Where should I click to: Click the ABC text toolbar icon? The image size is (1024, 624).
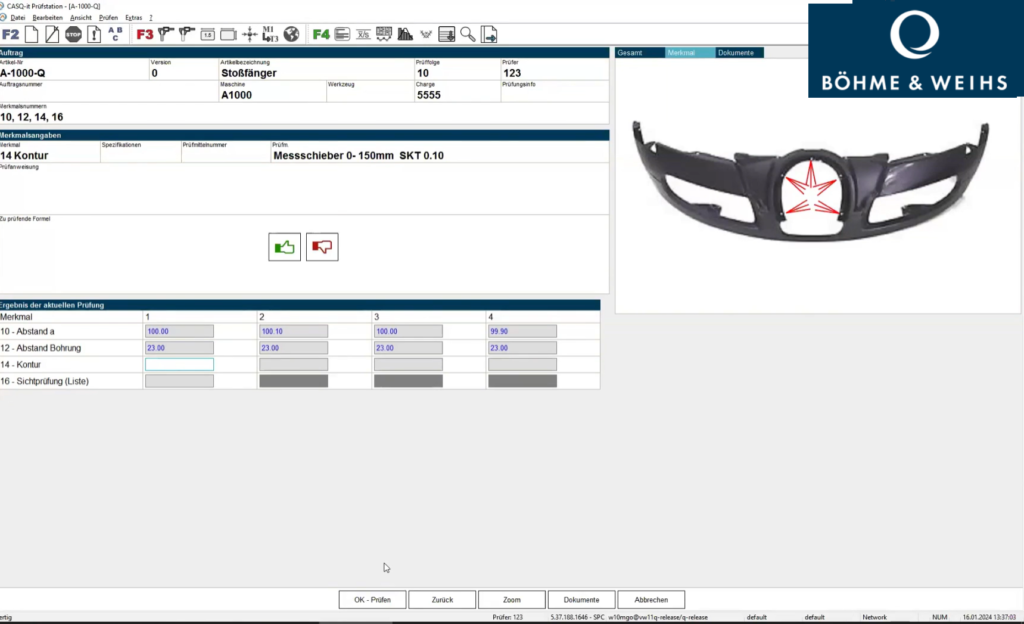[115, 34]
